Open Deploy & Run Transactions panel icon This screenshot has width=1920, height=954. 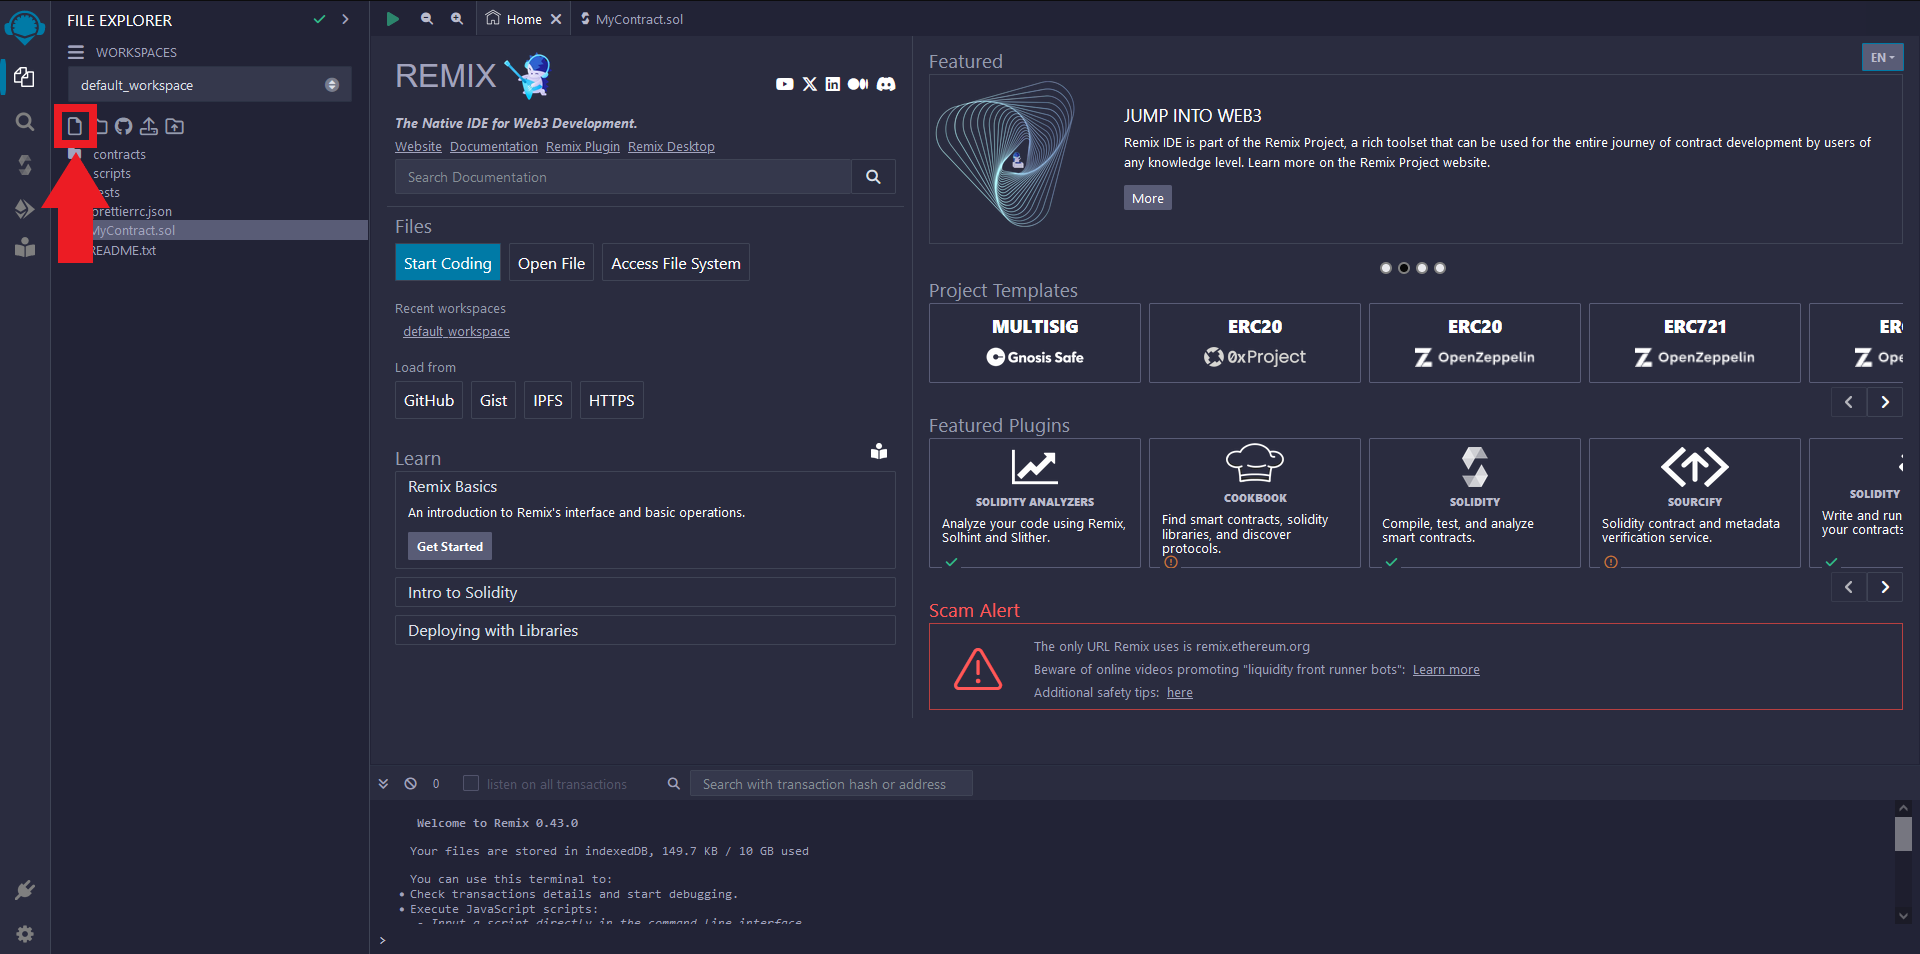[25, 208]
